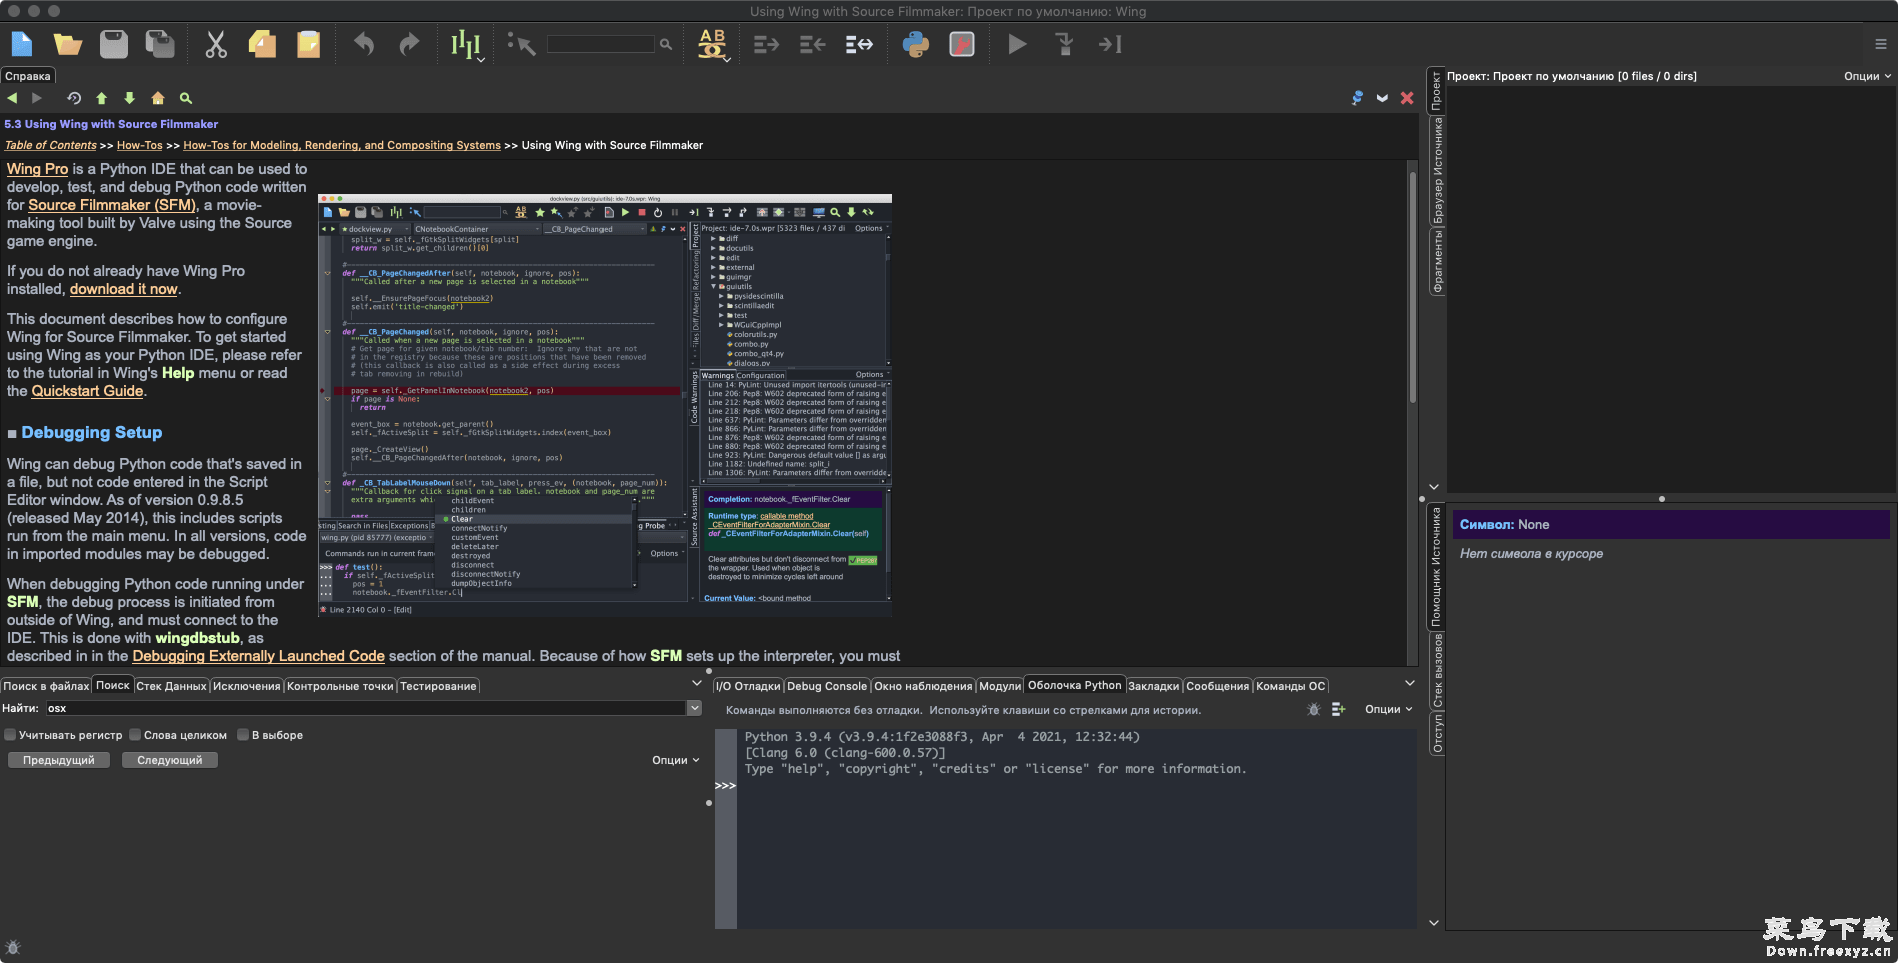The image size is (1898, 963).
Task: Open hamburger menu at toolbar right
Action: 1881,44
